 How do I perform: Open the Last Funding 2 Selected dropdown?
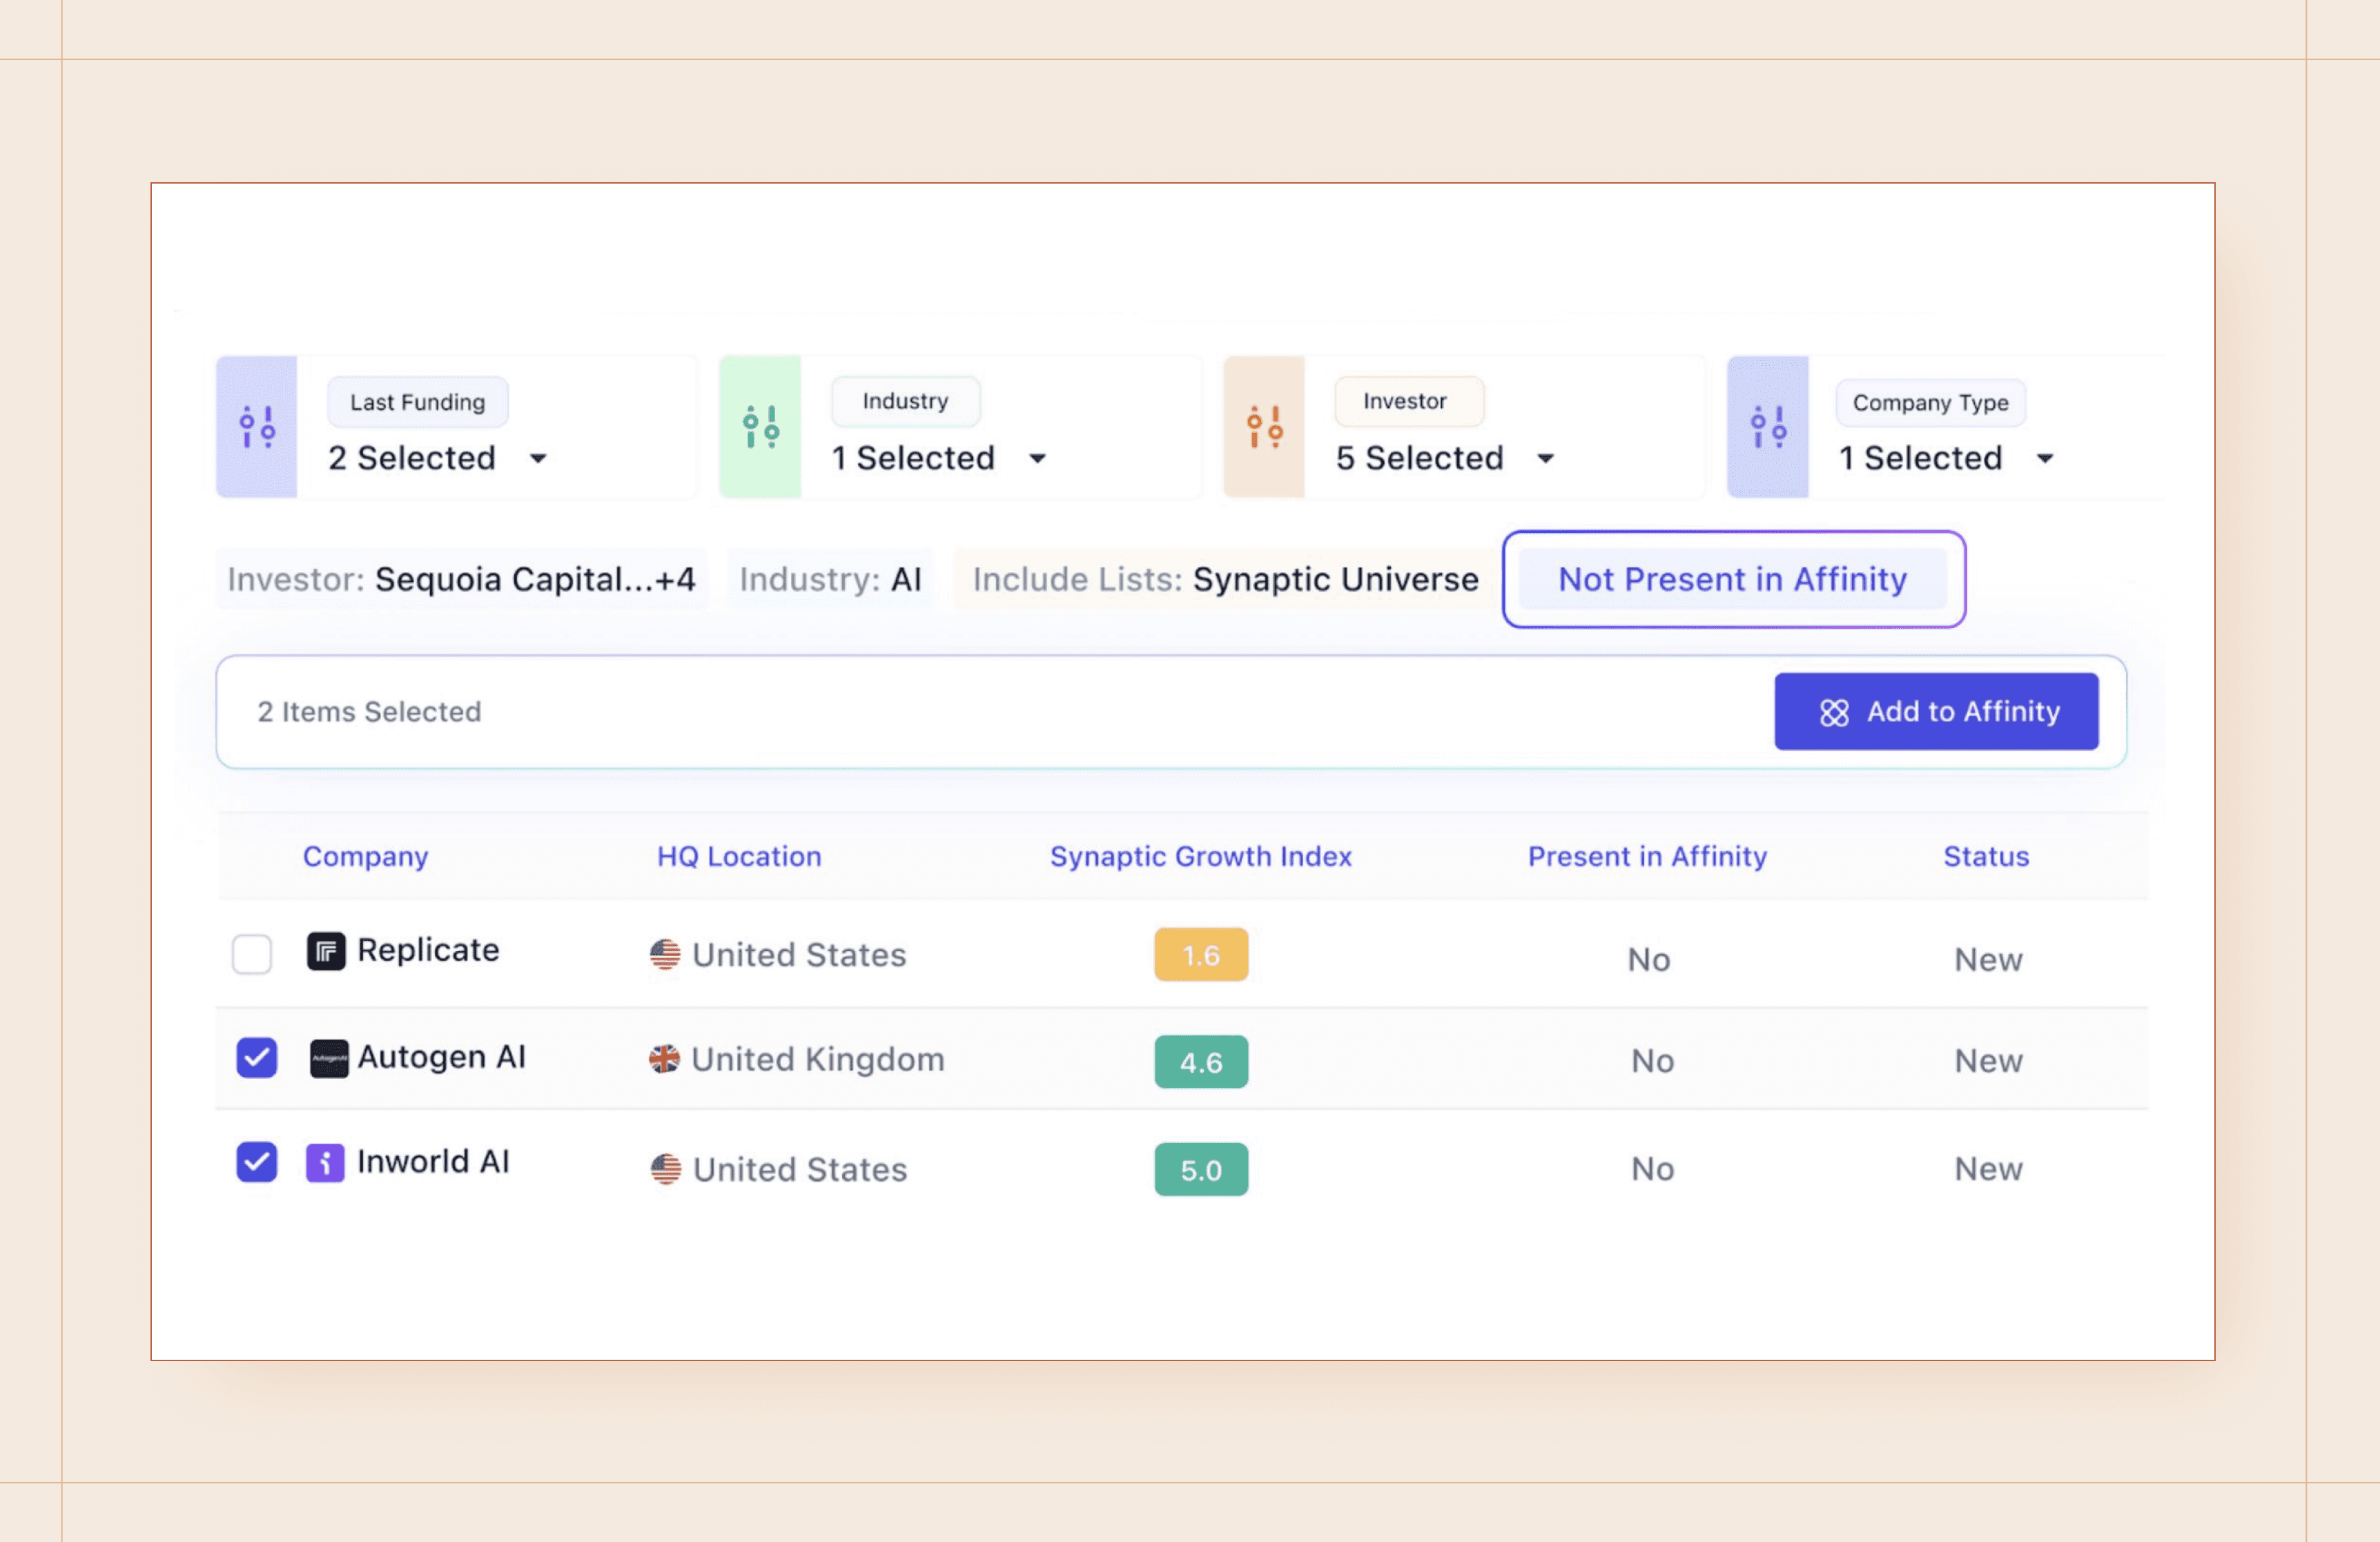[438, 459]
